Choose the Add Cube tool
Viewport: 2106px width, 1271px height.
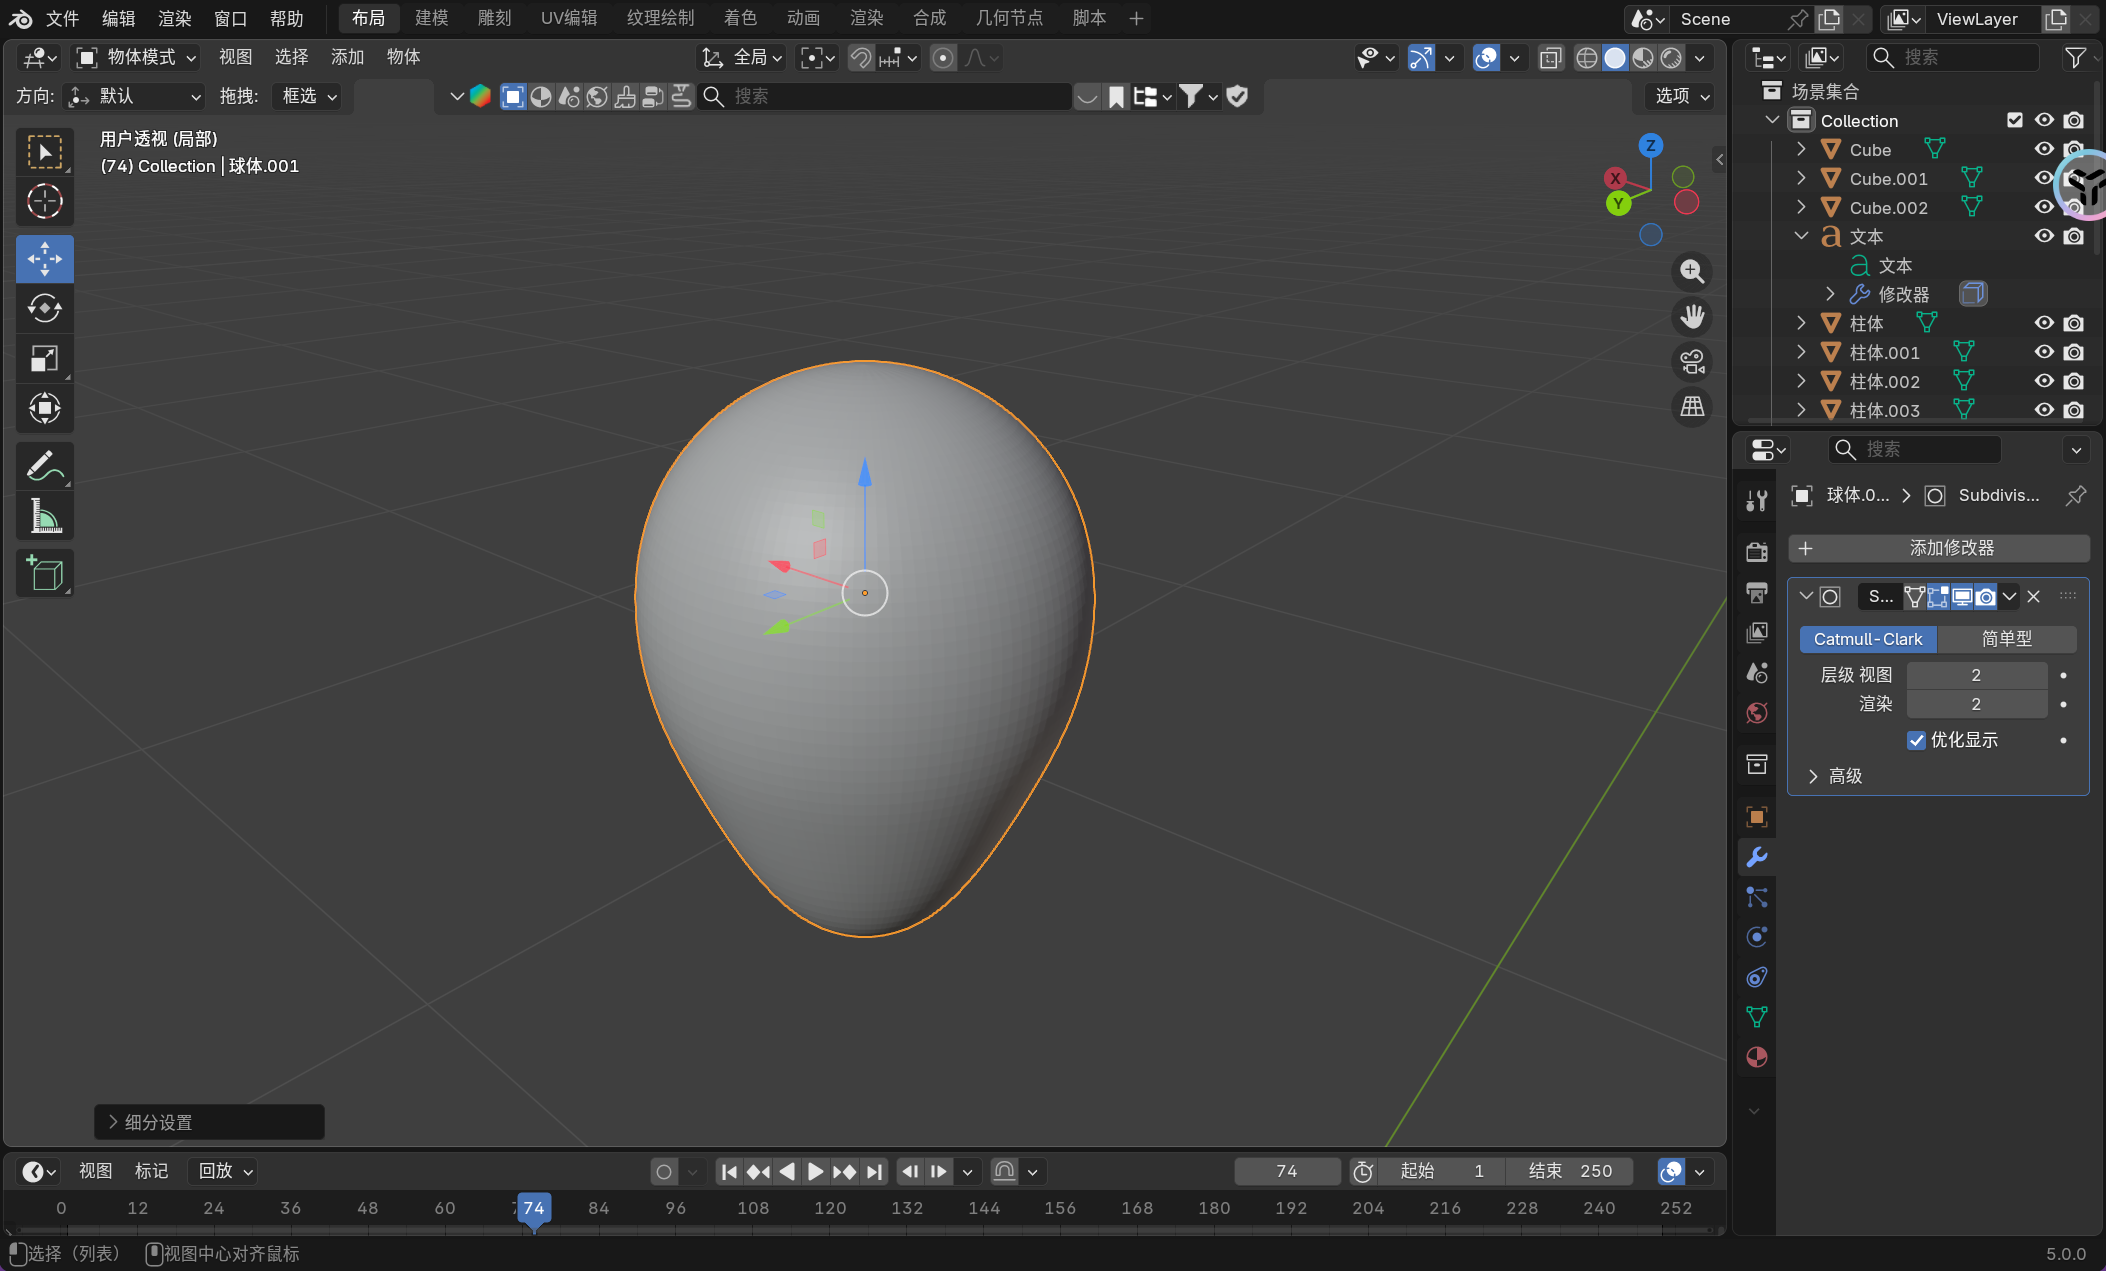[x=45, y=573]
